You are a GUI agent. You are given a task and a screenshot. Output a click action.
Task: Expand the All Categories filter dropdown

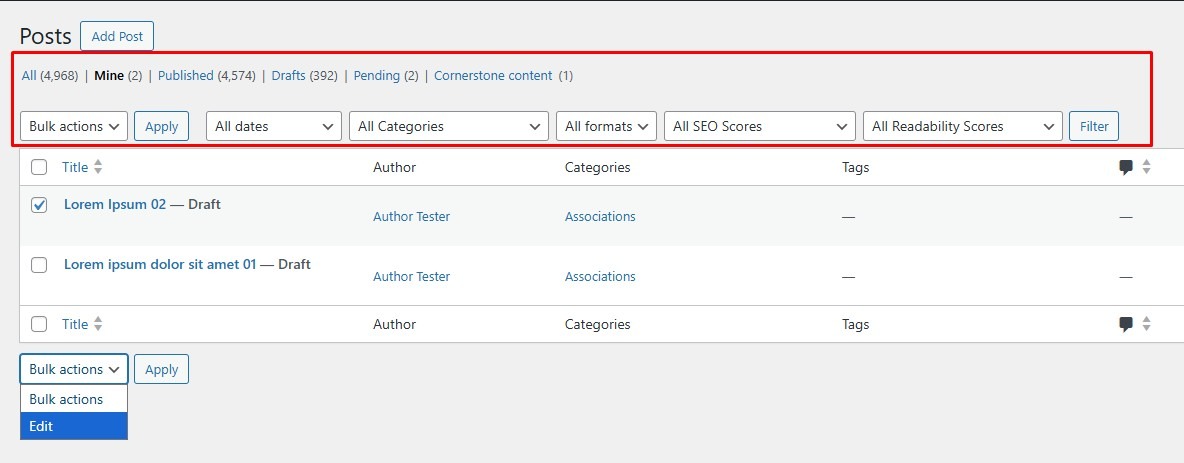point(448,126)
